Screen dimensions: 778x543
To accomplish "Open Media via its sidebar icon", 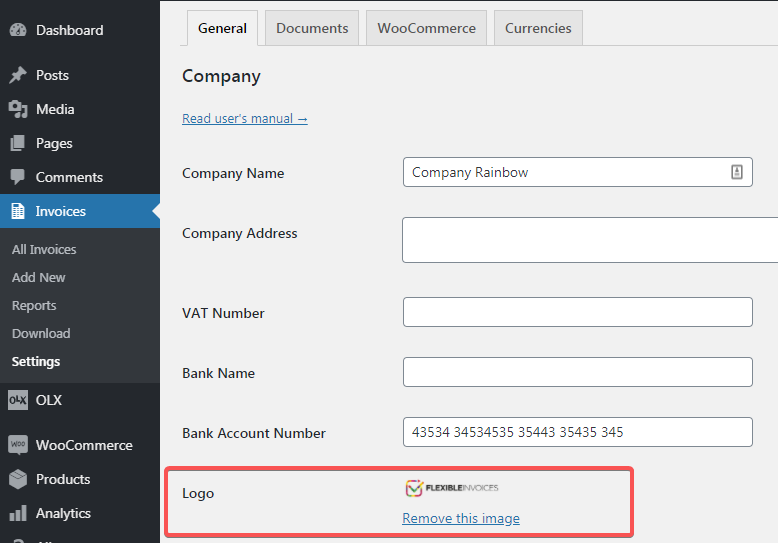I will 18,109.
